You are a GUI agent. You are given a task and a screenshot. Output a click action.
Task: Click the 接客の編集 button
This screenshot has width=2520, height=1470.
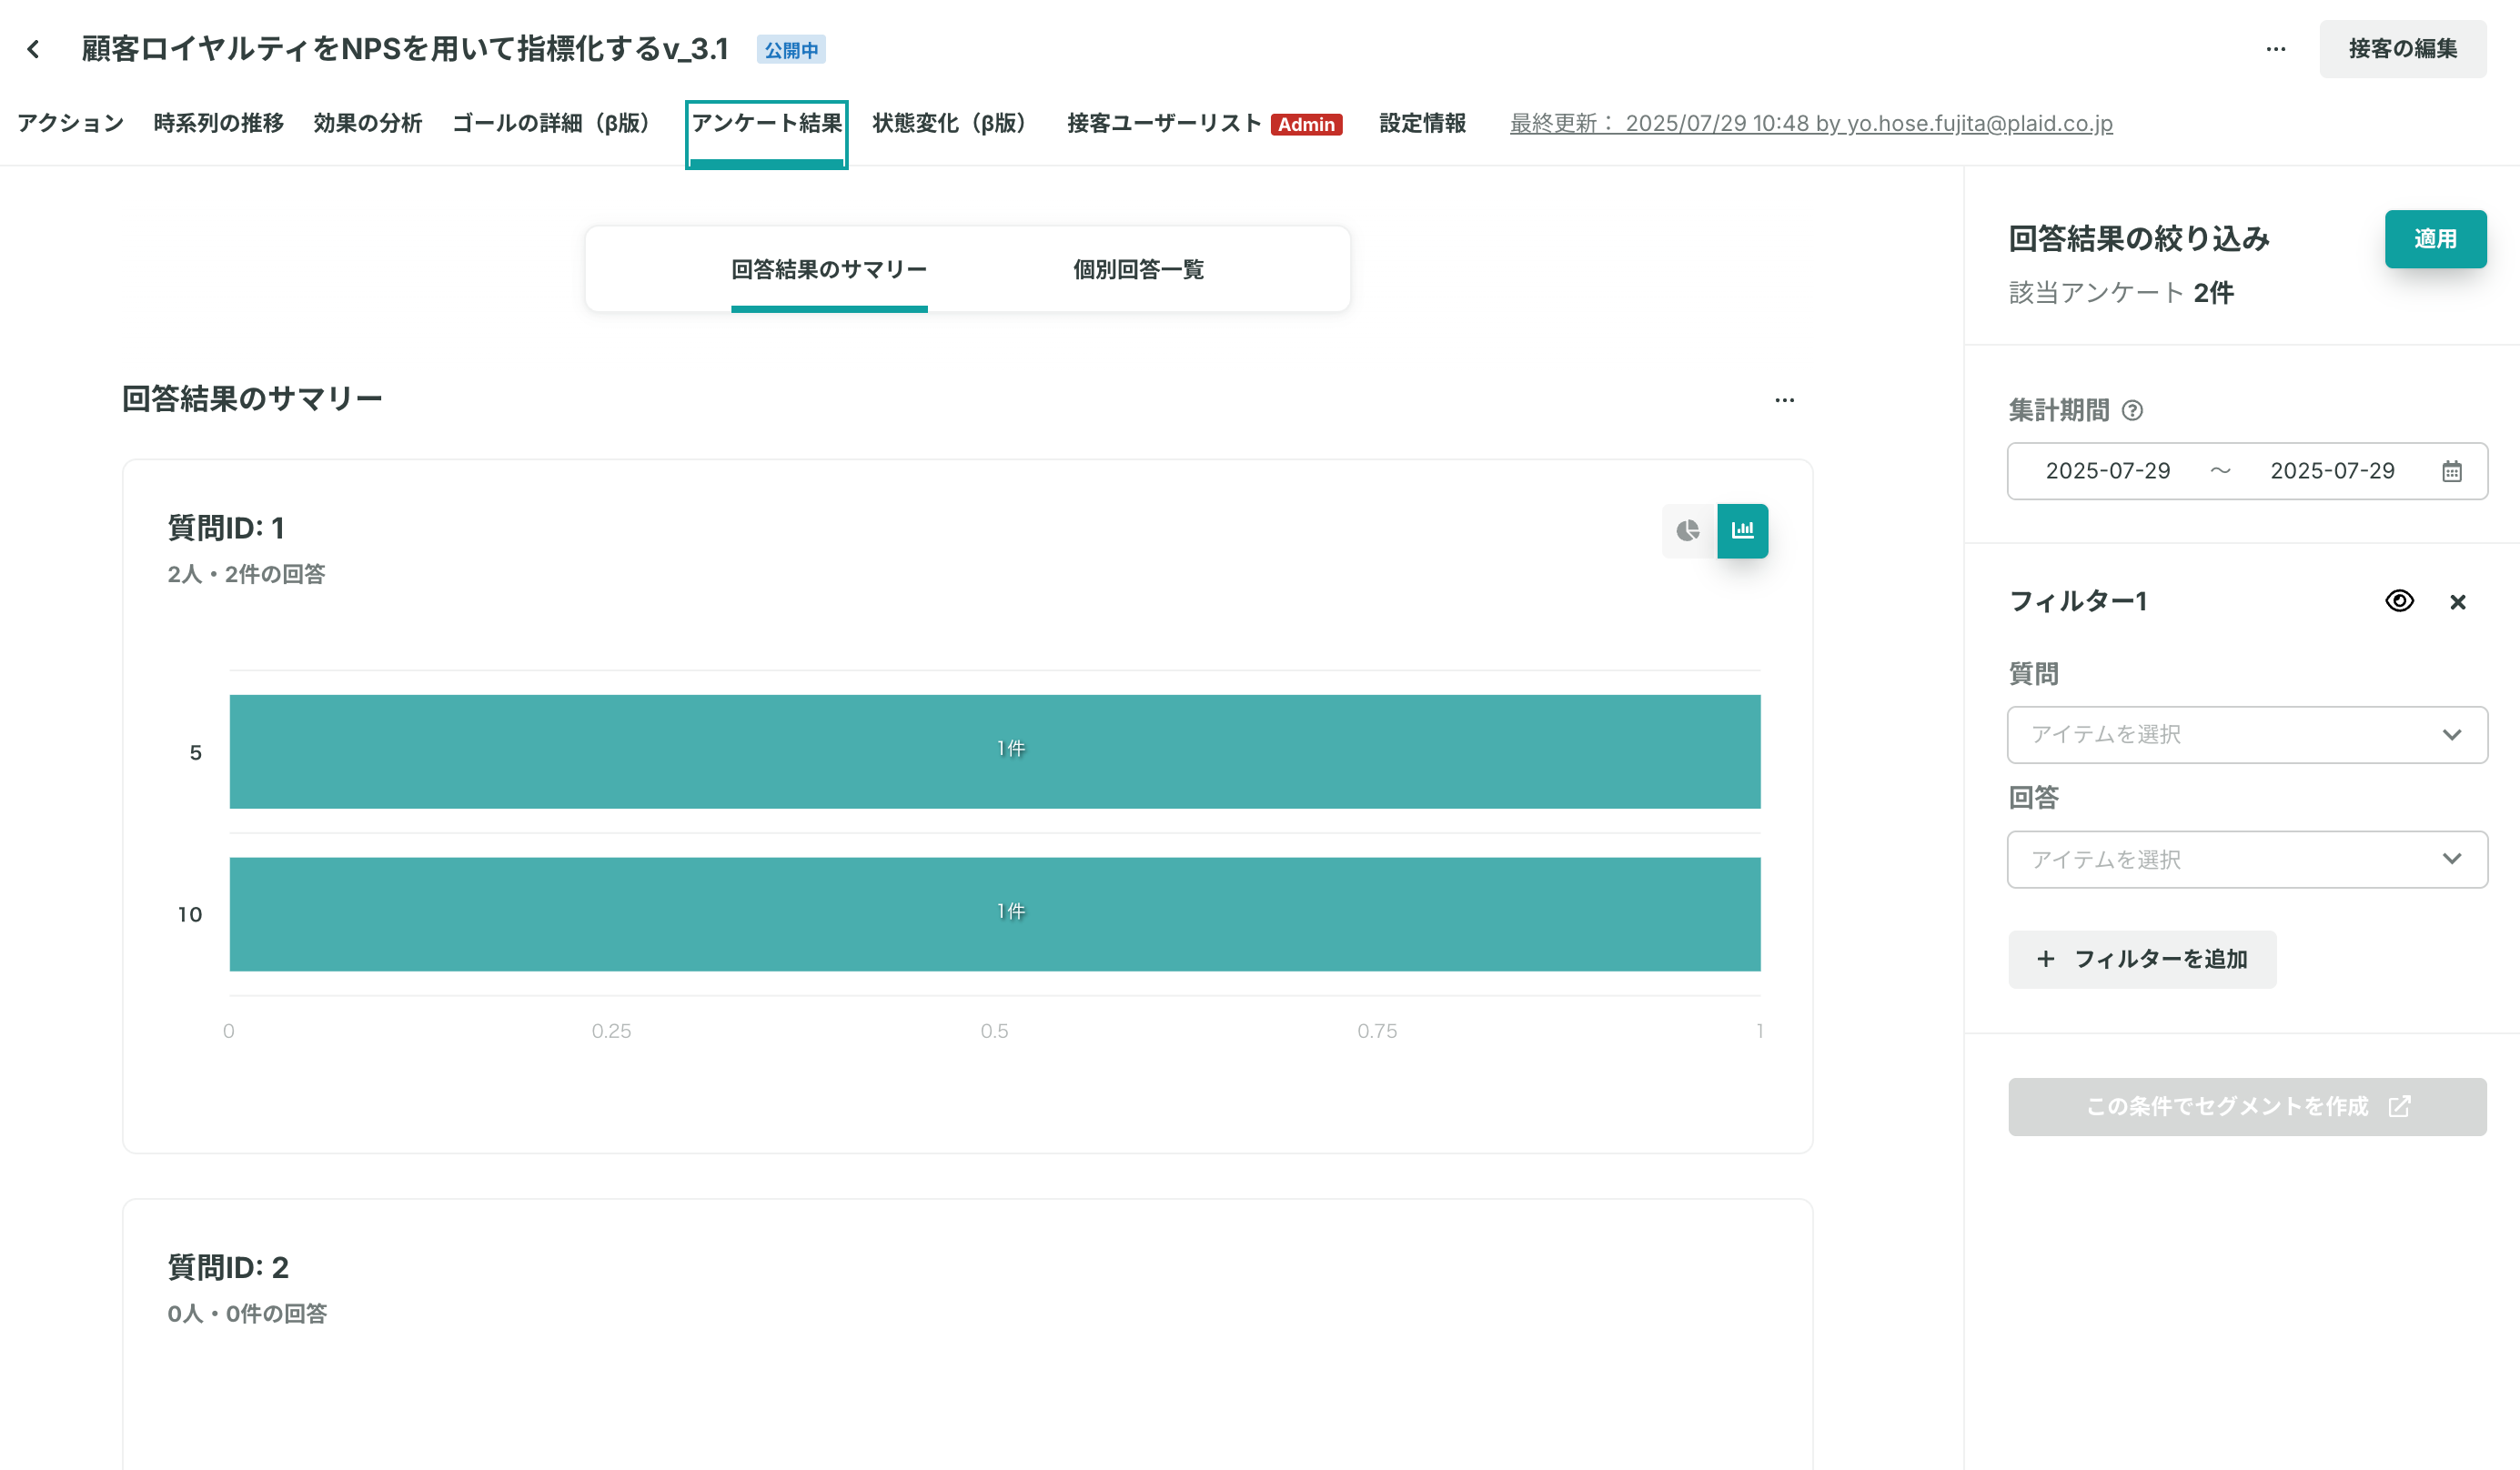(2402, 49)
